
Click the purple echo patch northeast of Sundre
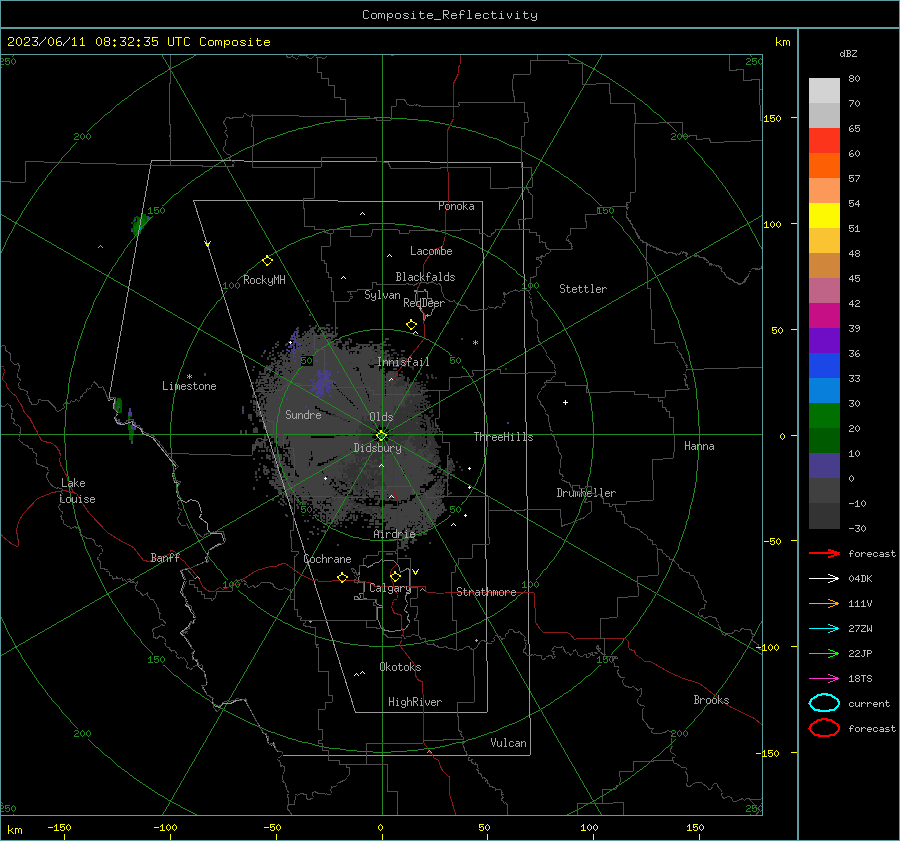click(322, 383)
